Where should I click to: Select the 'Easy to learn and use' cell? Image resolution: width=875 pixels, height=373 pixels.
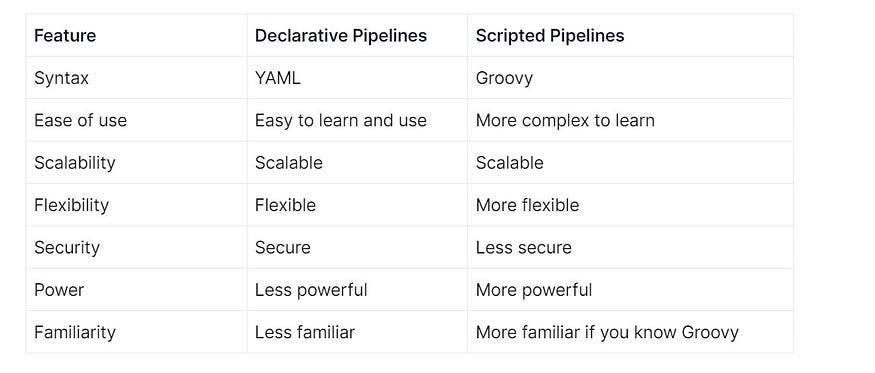coord(341,121)
